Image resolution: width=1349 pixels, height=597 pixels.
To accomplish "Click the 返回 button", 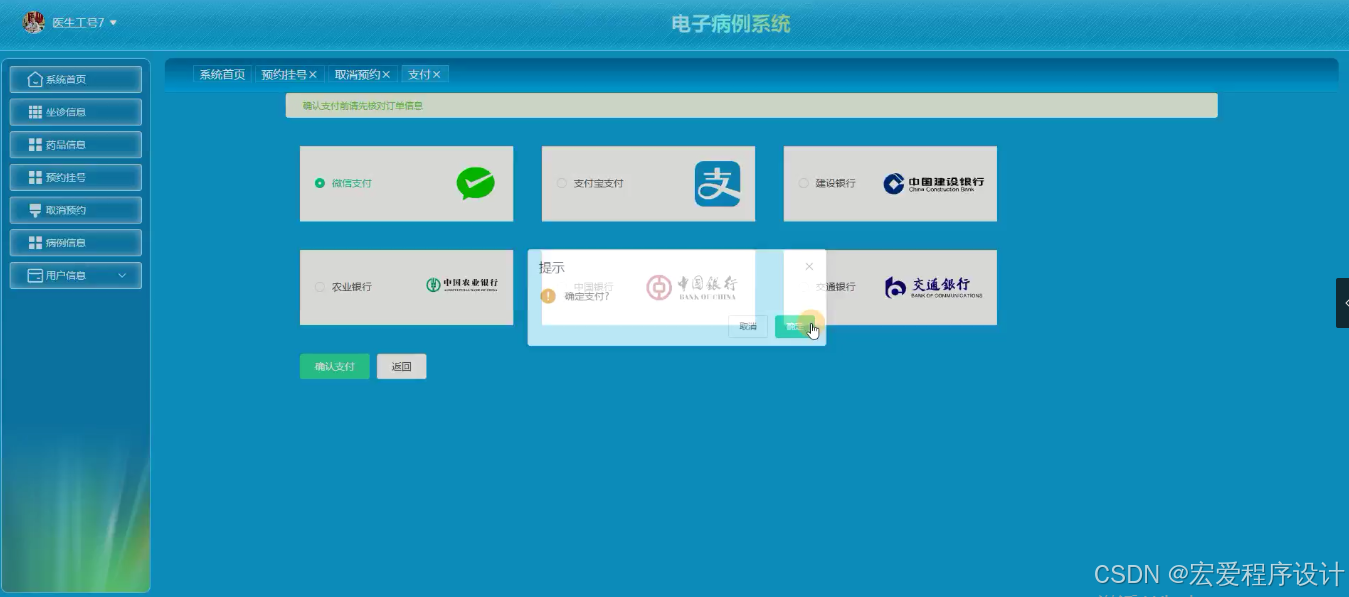I will [x=402, y=366].
